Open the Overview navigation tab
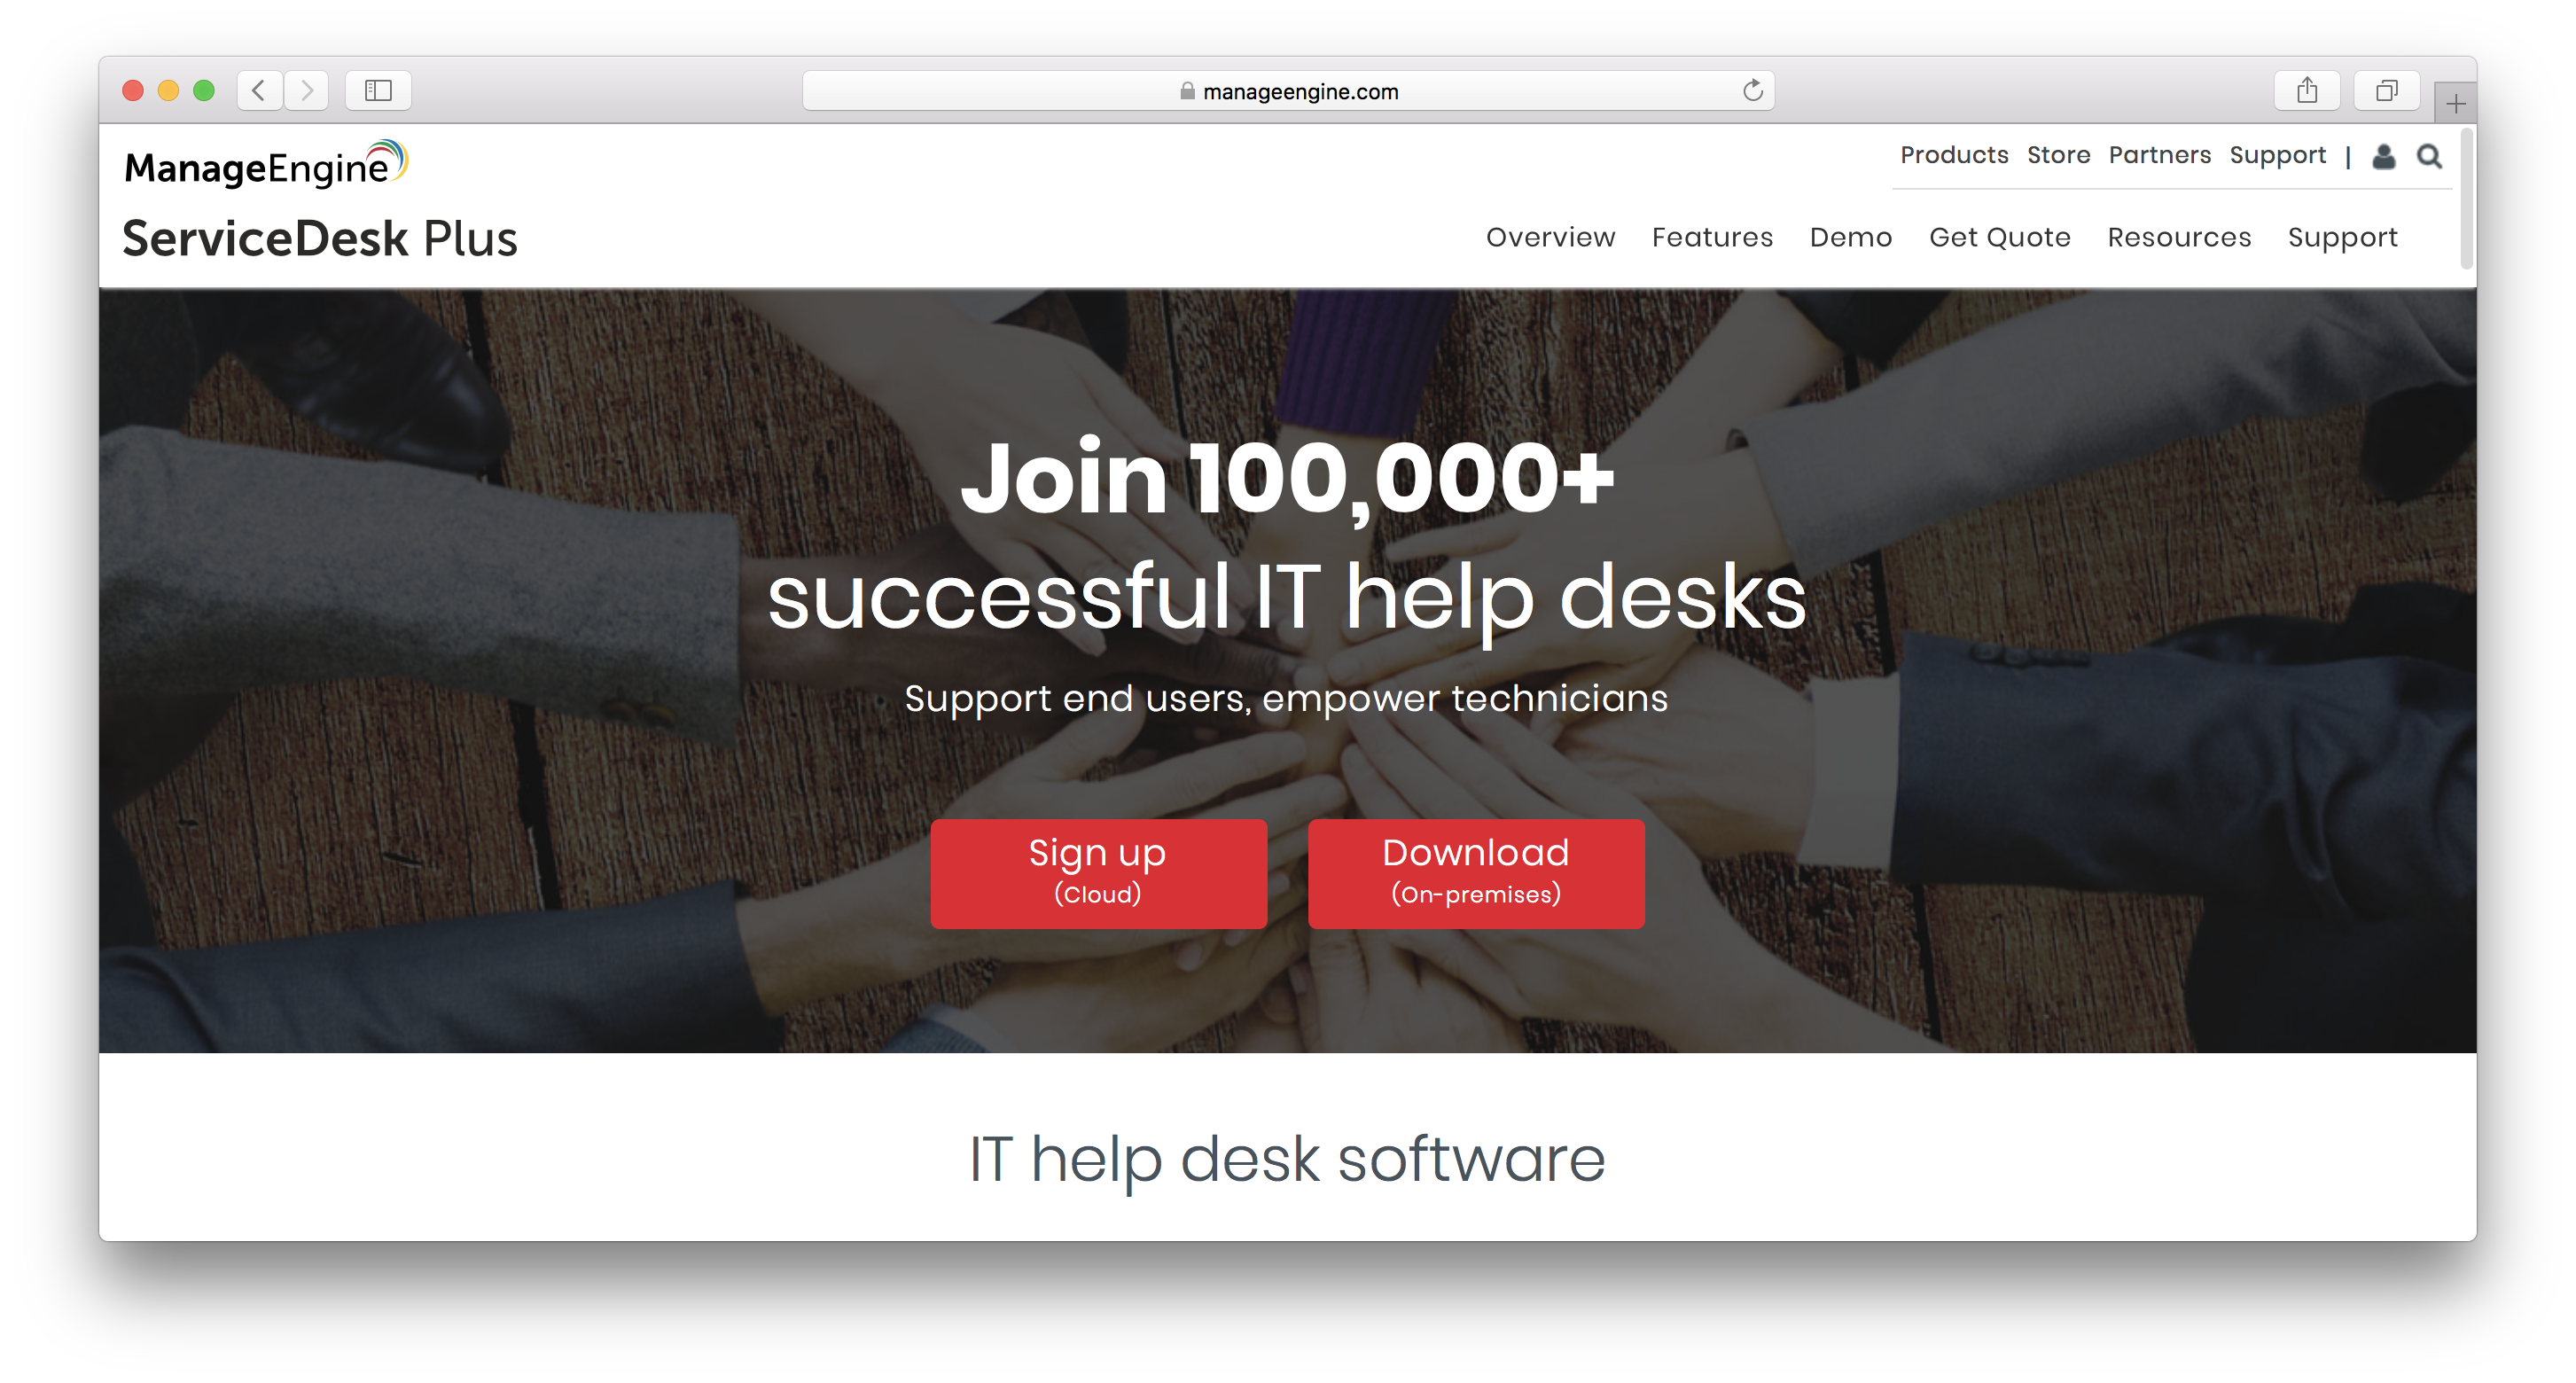The image size is (2576, 1383). pyautogui.click(x=1550, y=237)
